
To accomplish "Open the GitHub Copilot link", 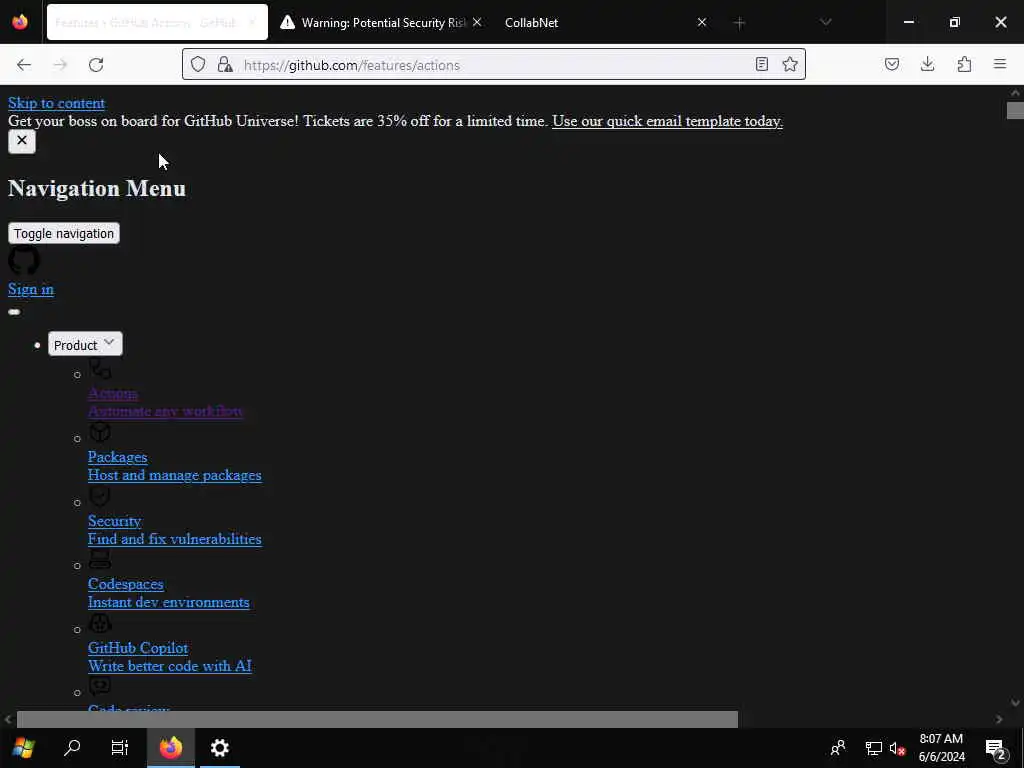I will pos(138,648).
